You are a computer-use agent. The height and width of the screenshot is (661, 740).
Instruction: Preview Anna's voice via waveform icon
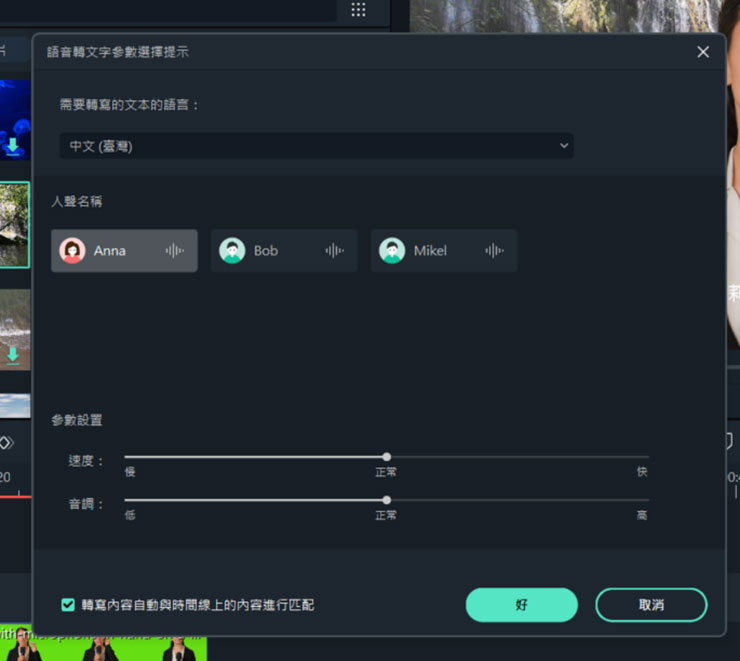point(174,250)
